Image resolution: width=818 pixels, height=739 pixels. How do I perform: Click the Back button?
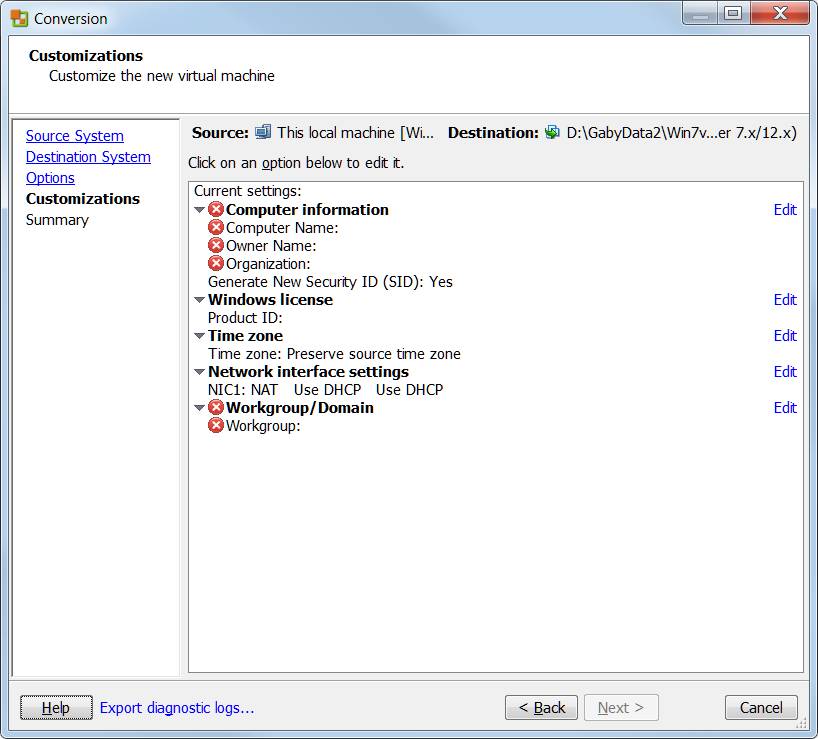click(541, 707)
